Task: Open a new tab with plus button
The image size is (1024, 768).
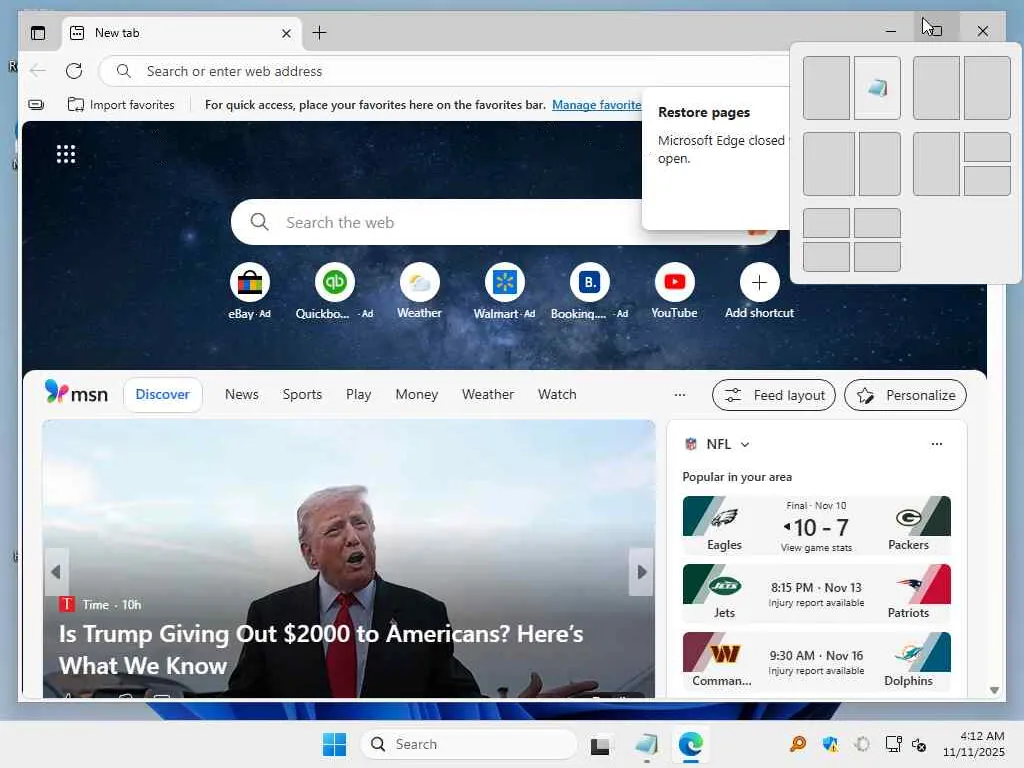Action: tap(319, 33)
